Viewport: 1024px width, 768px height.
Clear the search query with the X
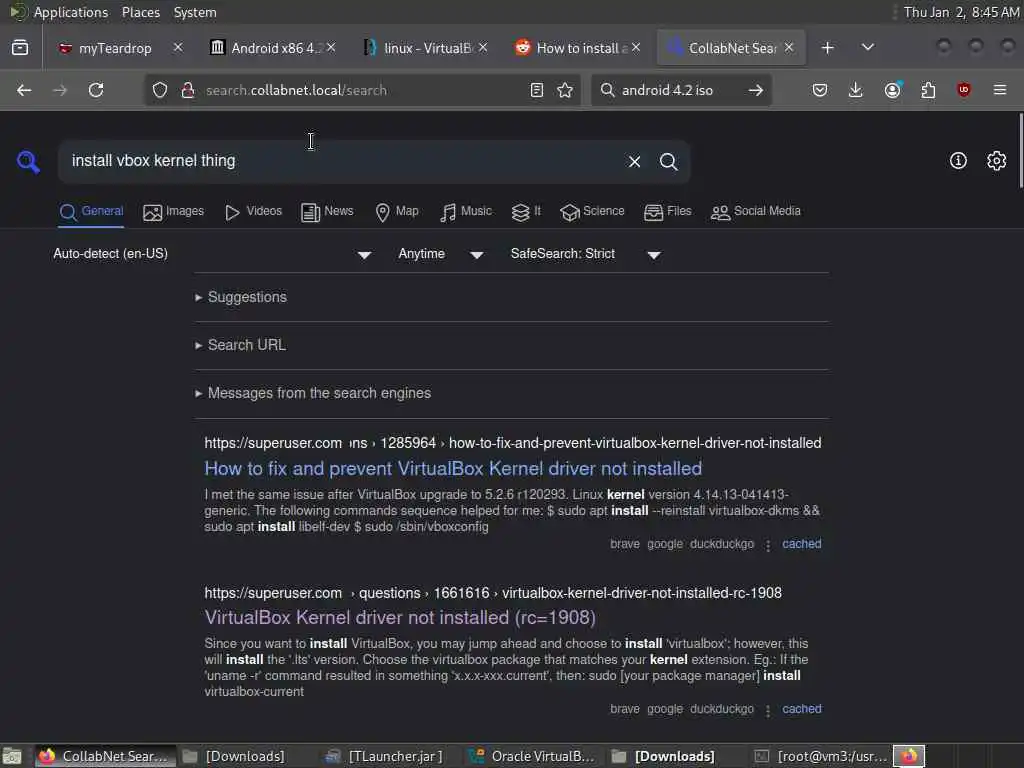tap(634, 161)
